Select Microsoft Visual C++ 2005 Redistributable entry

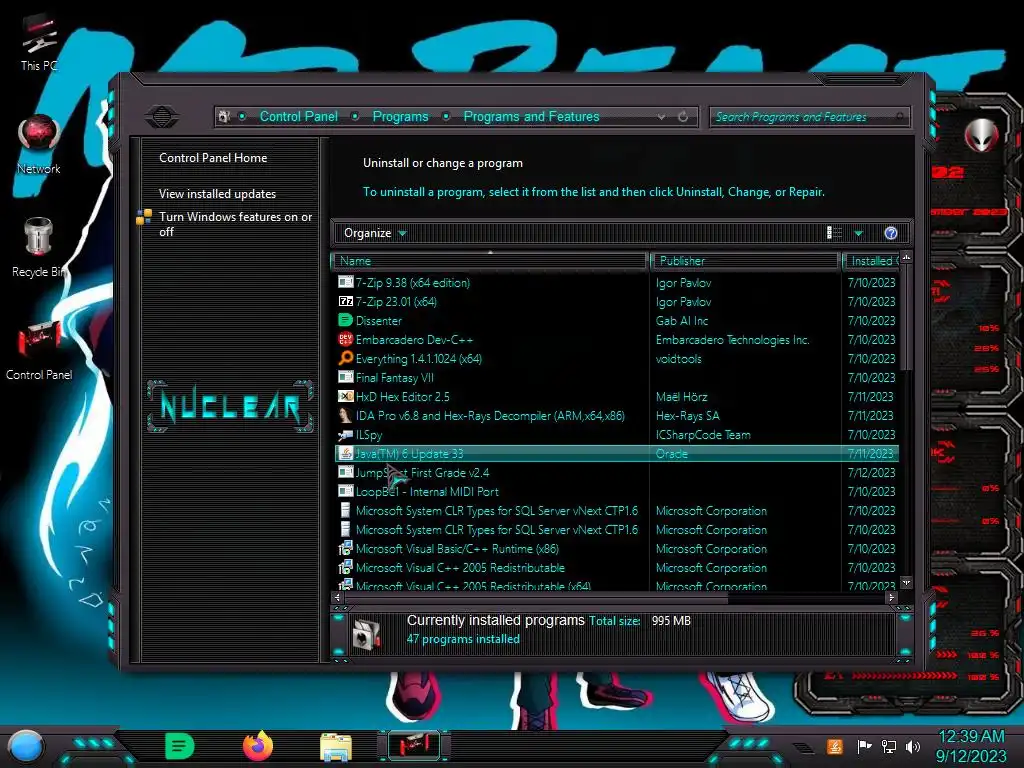[460, 568]
